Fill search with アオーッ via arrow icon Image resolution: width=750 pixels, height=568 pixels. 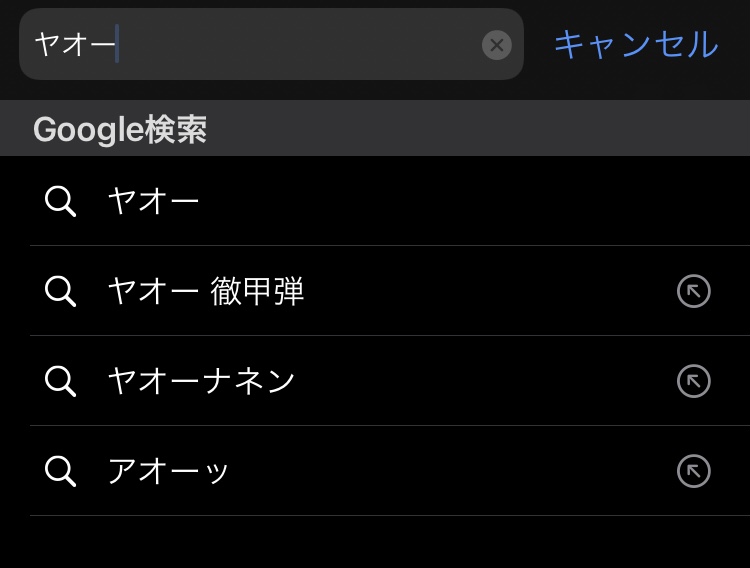point(693,471)
